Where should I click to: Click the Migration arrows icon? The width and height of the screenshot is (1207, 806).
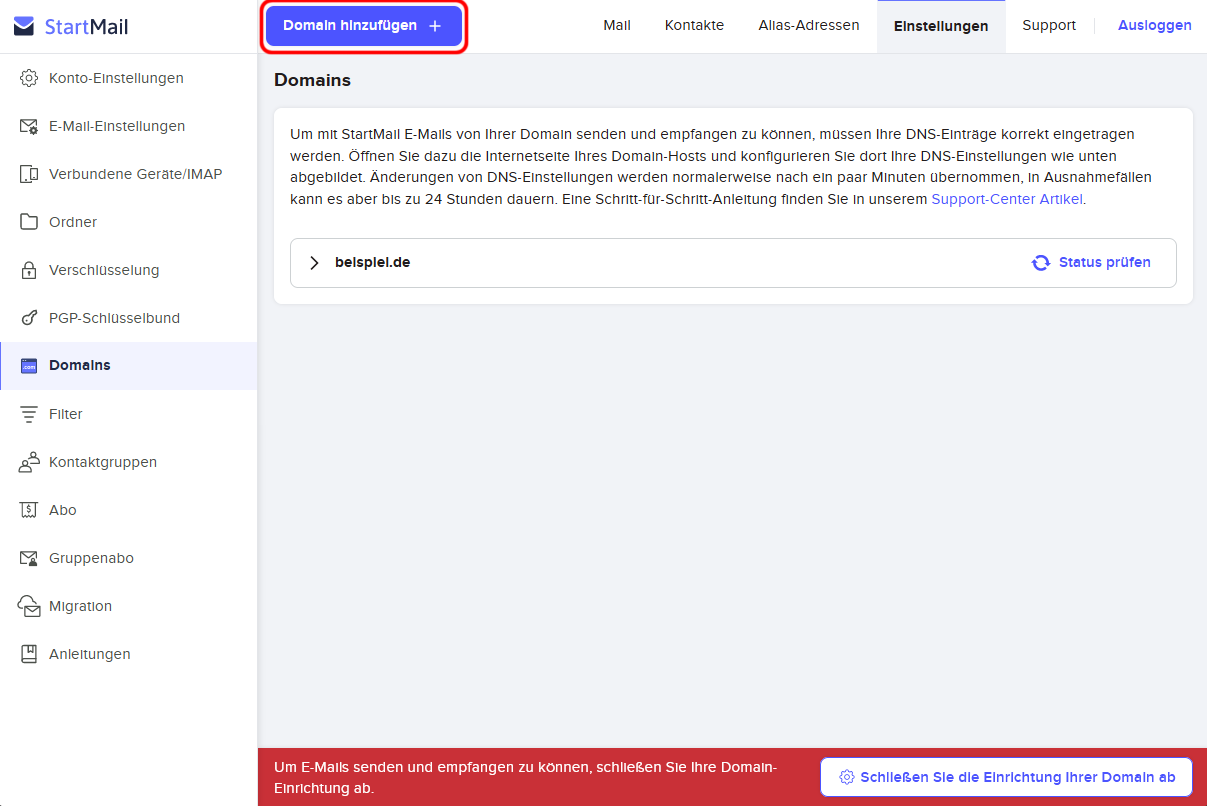tap(27, 606)
